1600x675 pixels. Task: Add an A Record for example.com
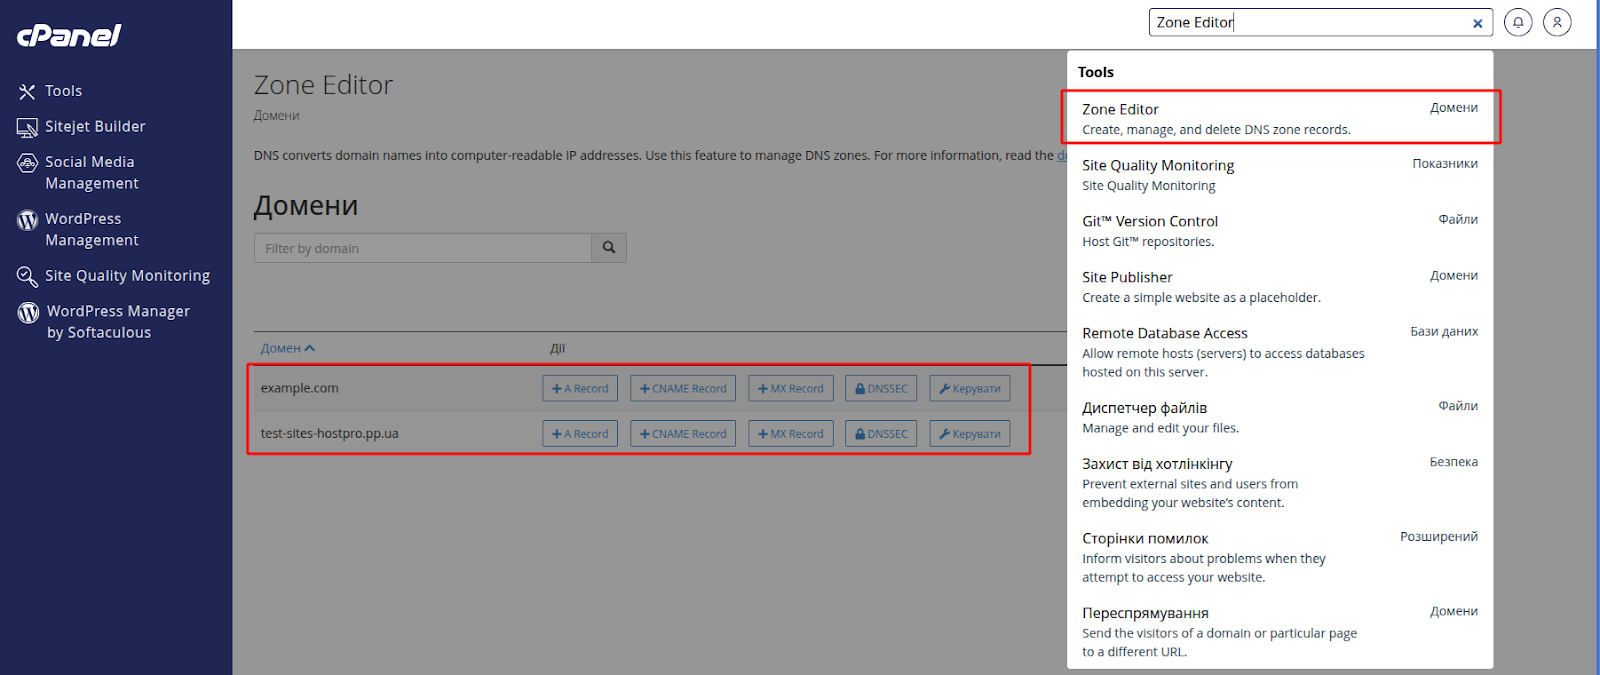pos(580,388)
